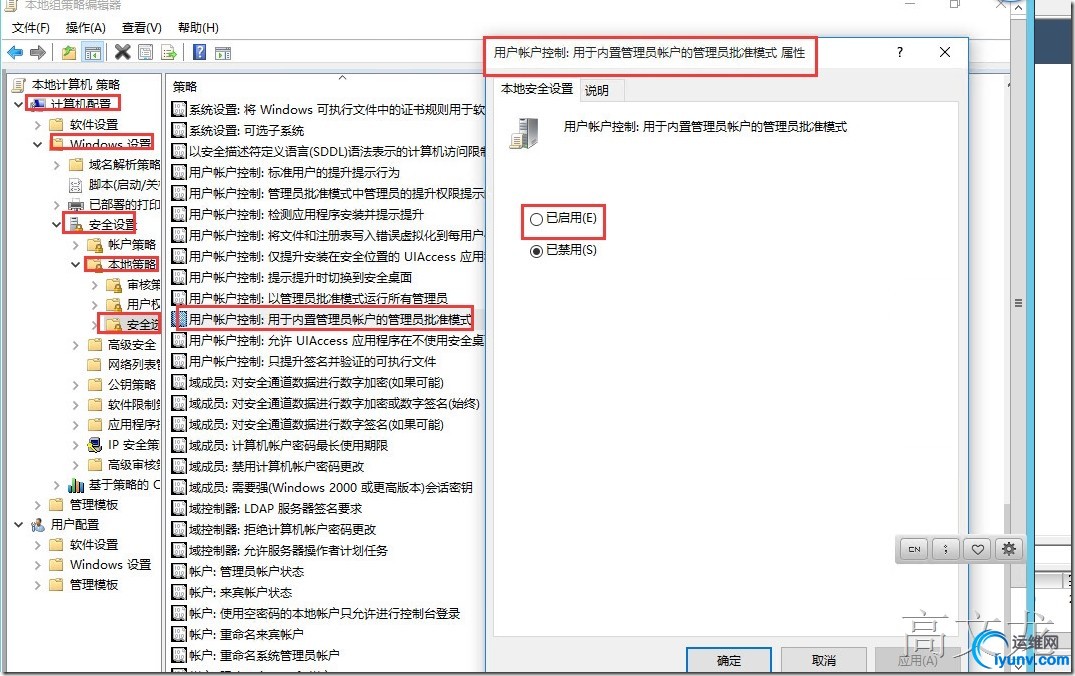Click the blue Help question-mark icon
The height and width of the screenshot is (676, 1075).
click(x=200, y=52)
